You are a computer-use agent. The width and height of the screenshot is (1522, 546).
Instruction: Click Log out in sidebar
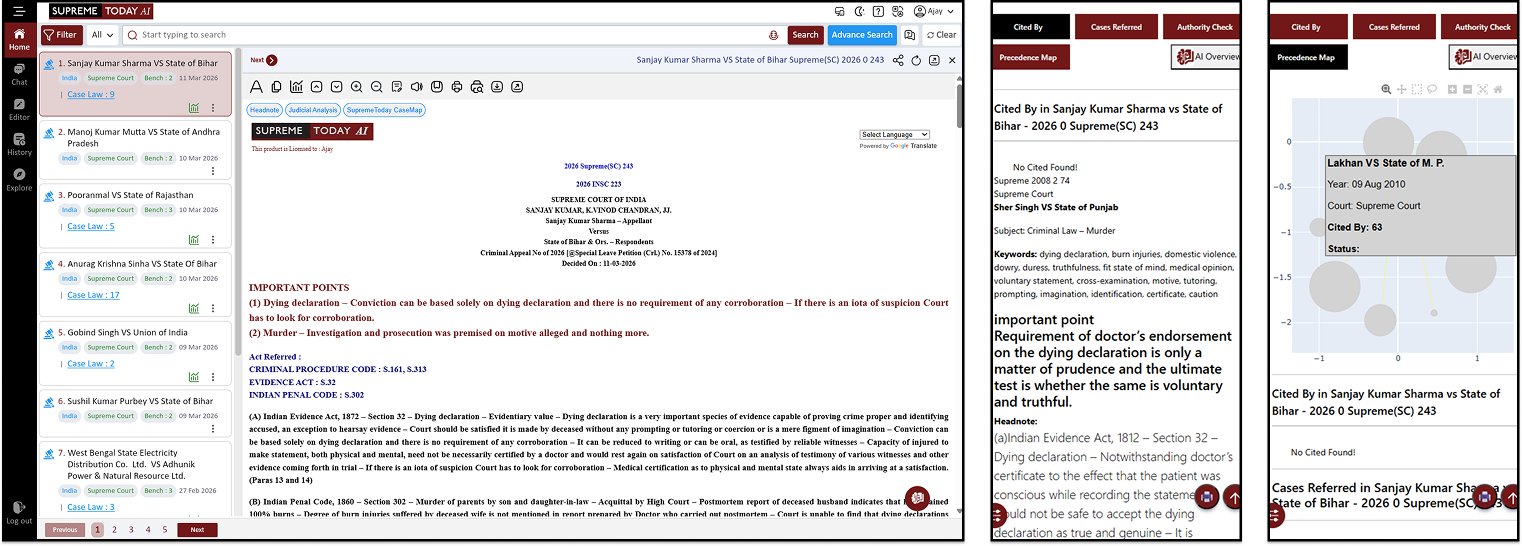19,513
